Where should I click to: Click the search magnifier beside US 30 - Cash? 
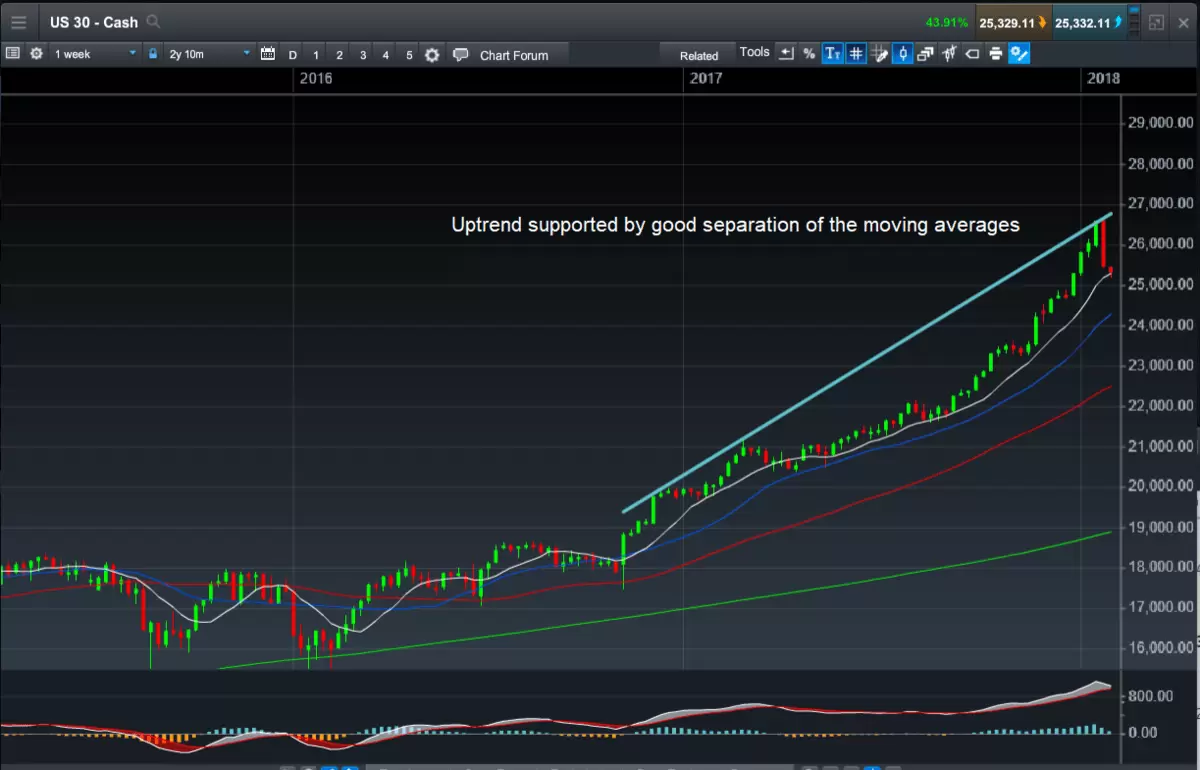pos(152,21)
